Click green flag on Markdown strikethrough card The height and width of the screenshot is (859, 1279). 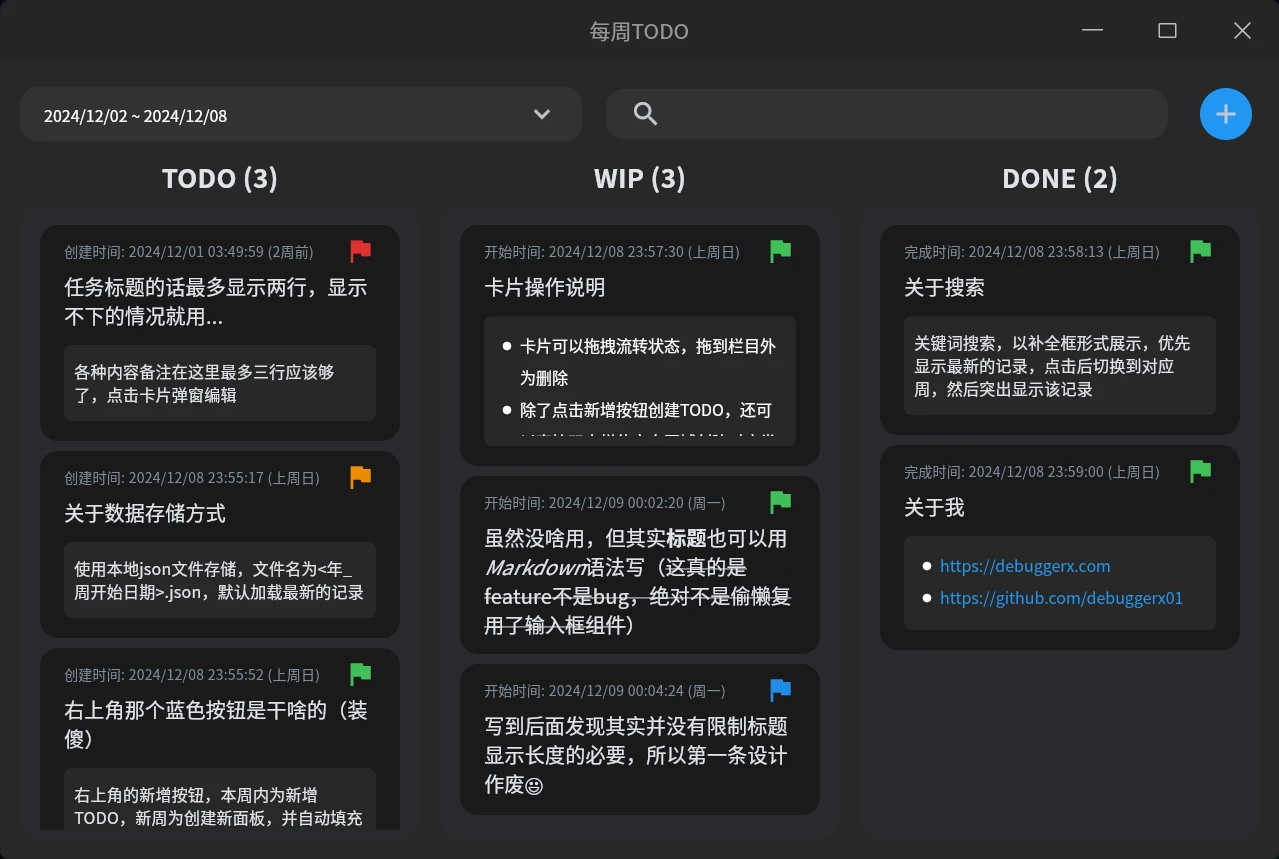click(x=781, y=503)
